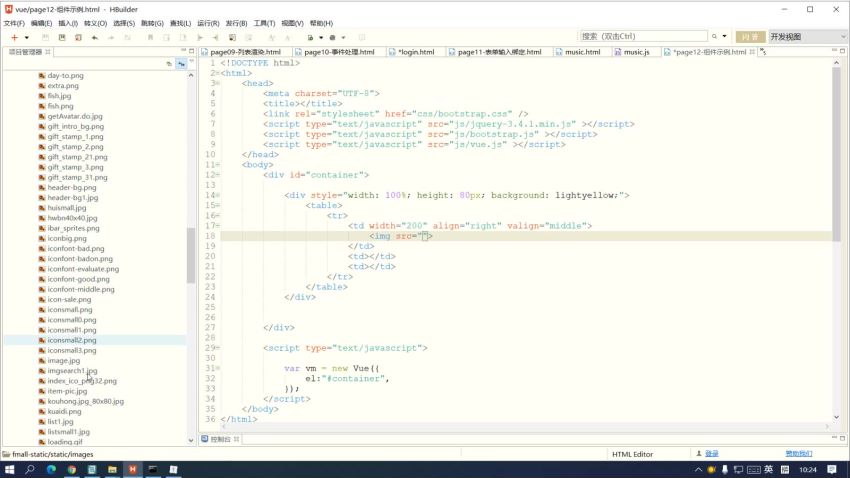Switch to page09-列表渲染.html tab
850x478 pixels.
tap(245, 52)
